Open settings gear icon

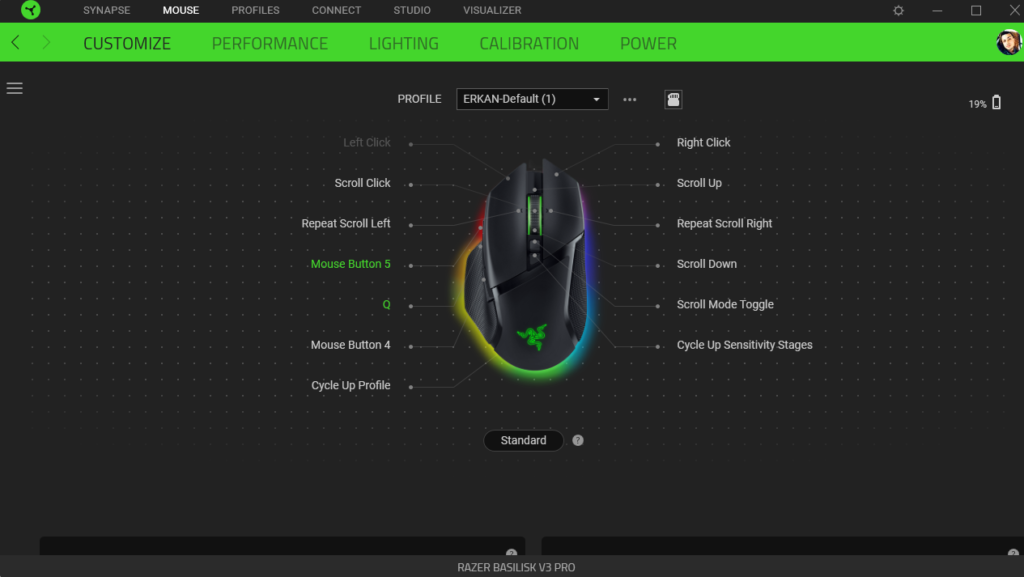[899, 10]
